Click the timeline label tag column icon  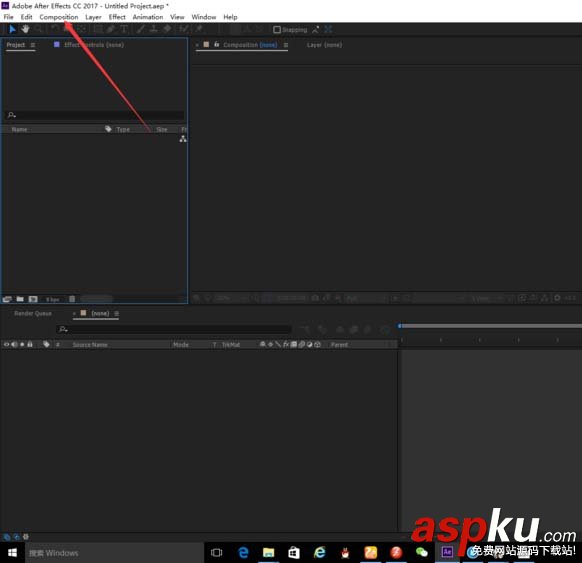coord(46,345)
